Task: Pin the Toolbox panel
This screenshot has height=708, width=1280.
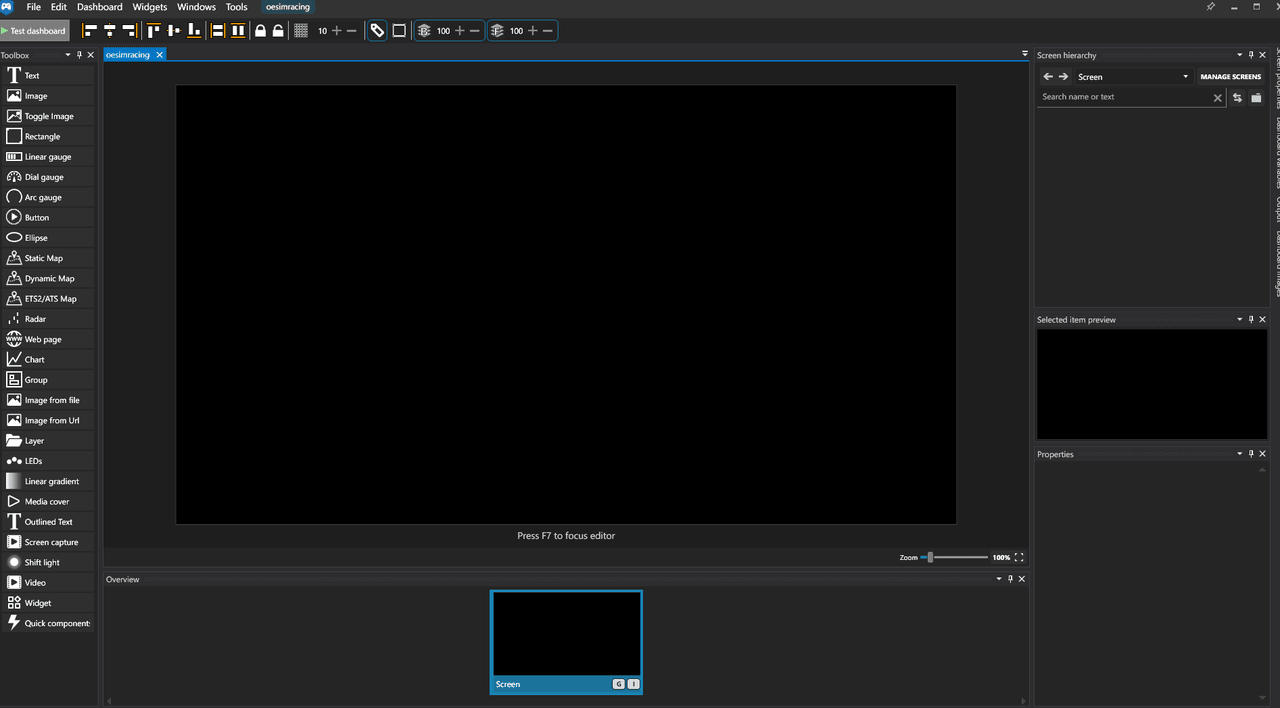Action: tap(80, 55)
